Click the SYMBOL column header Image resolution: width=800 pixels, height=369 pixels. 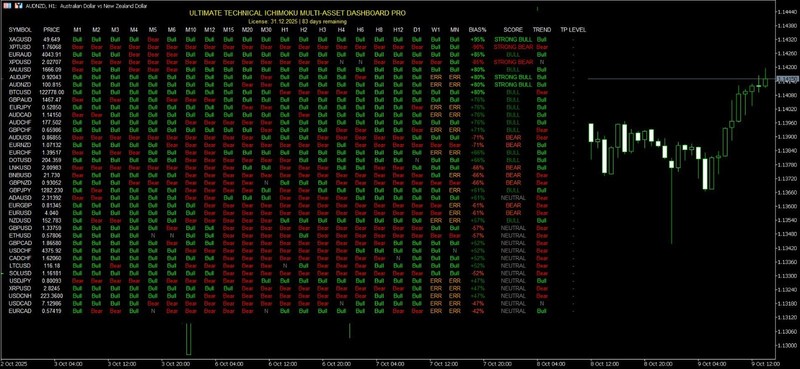pyautogui.click(x=20, y=30)
